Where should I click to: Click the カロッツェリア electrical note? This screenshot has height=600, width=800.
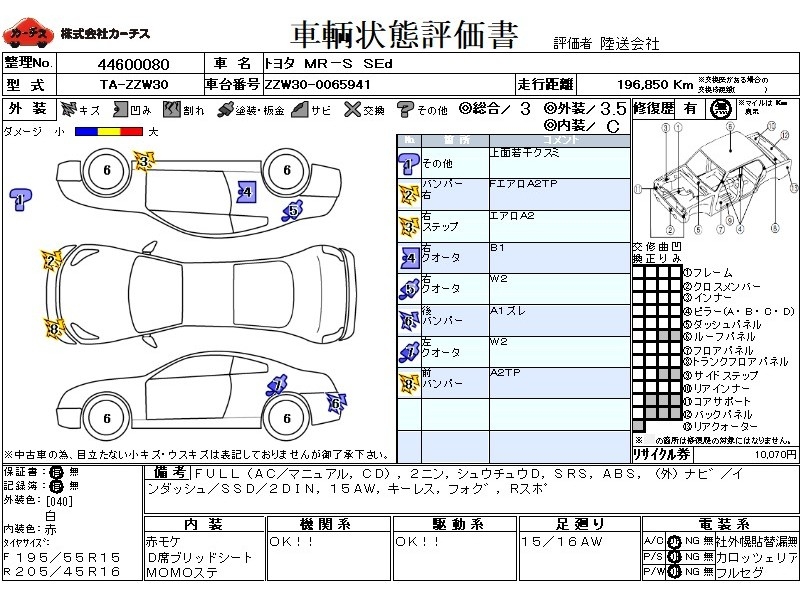[757, 557]
